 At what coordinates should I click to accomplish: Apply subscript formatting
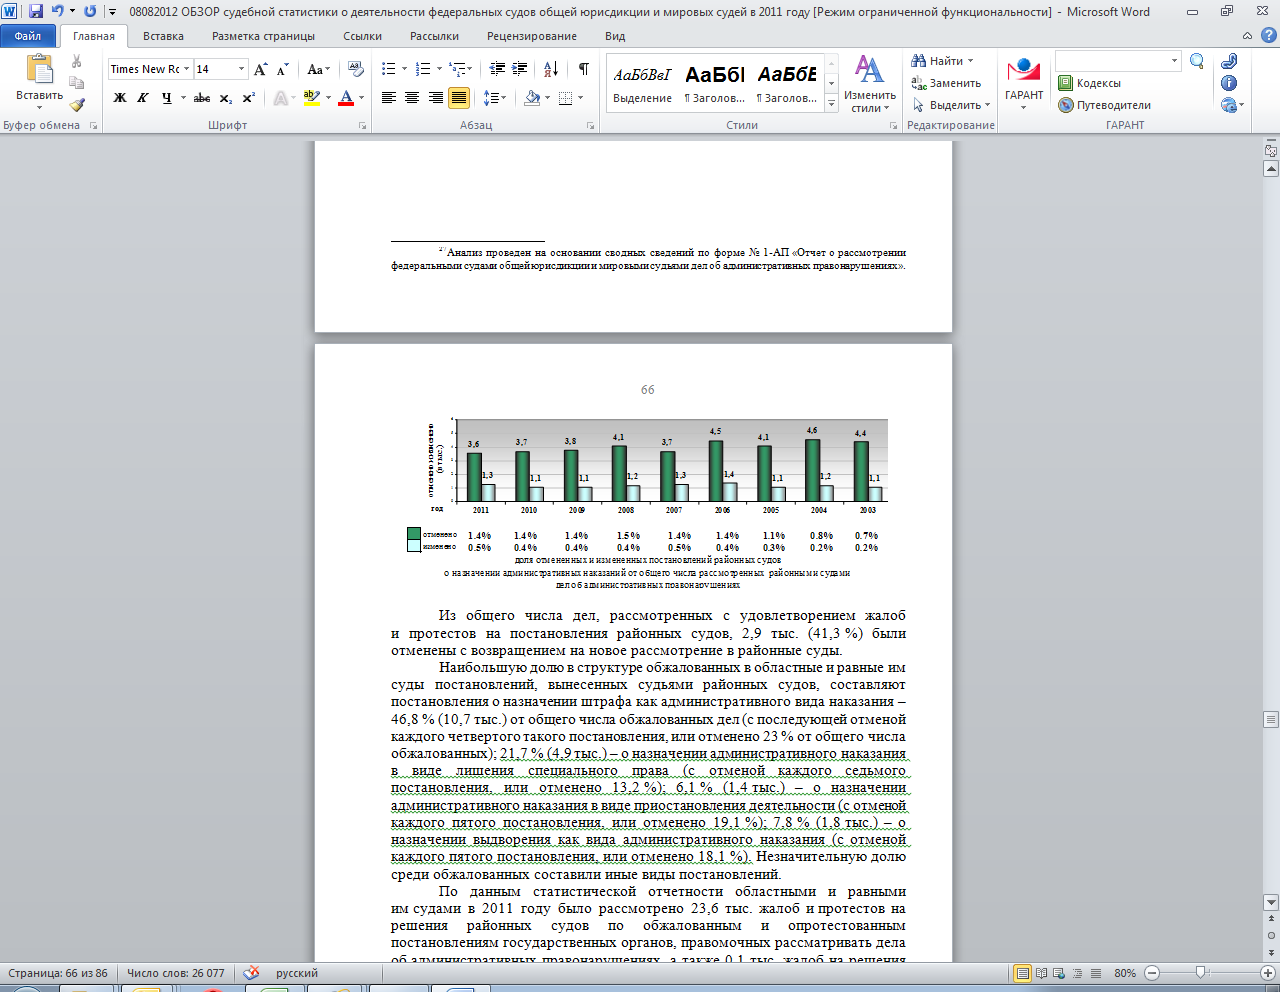click(x=226, y=98)
